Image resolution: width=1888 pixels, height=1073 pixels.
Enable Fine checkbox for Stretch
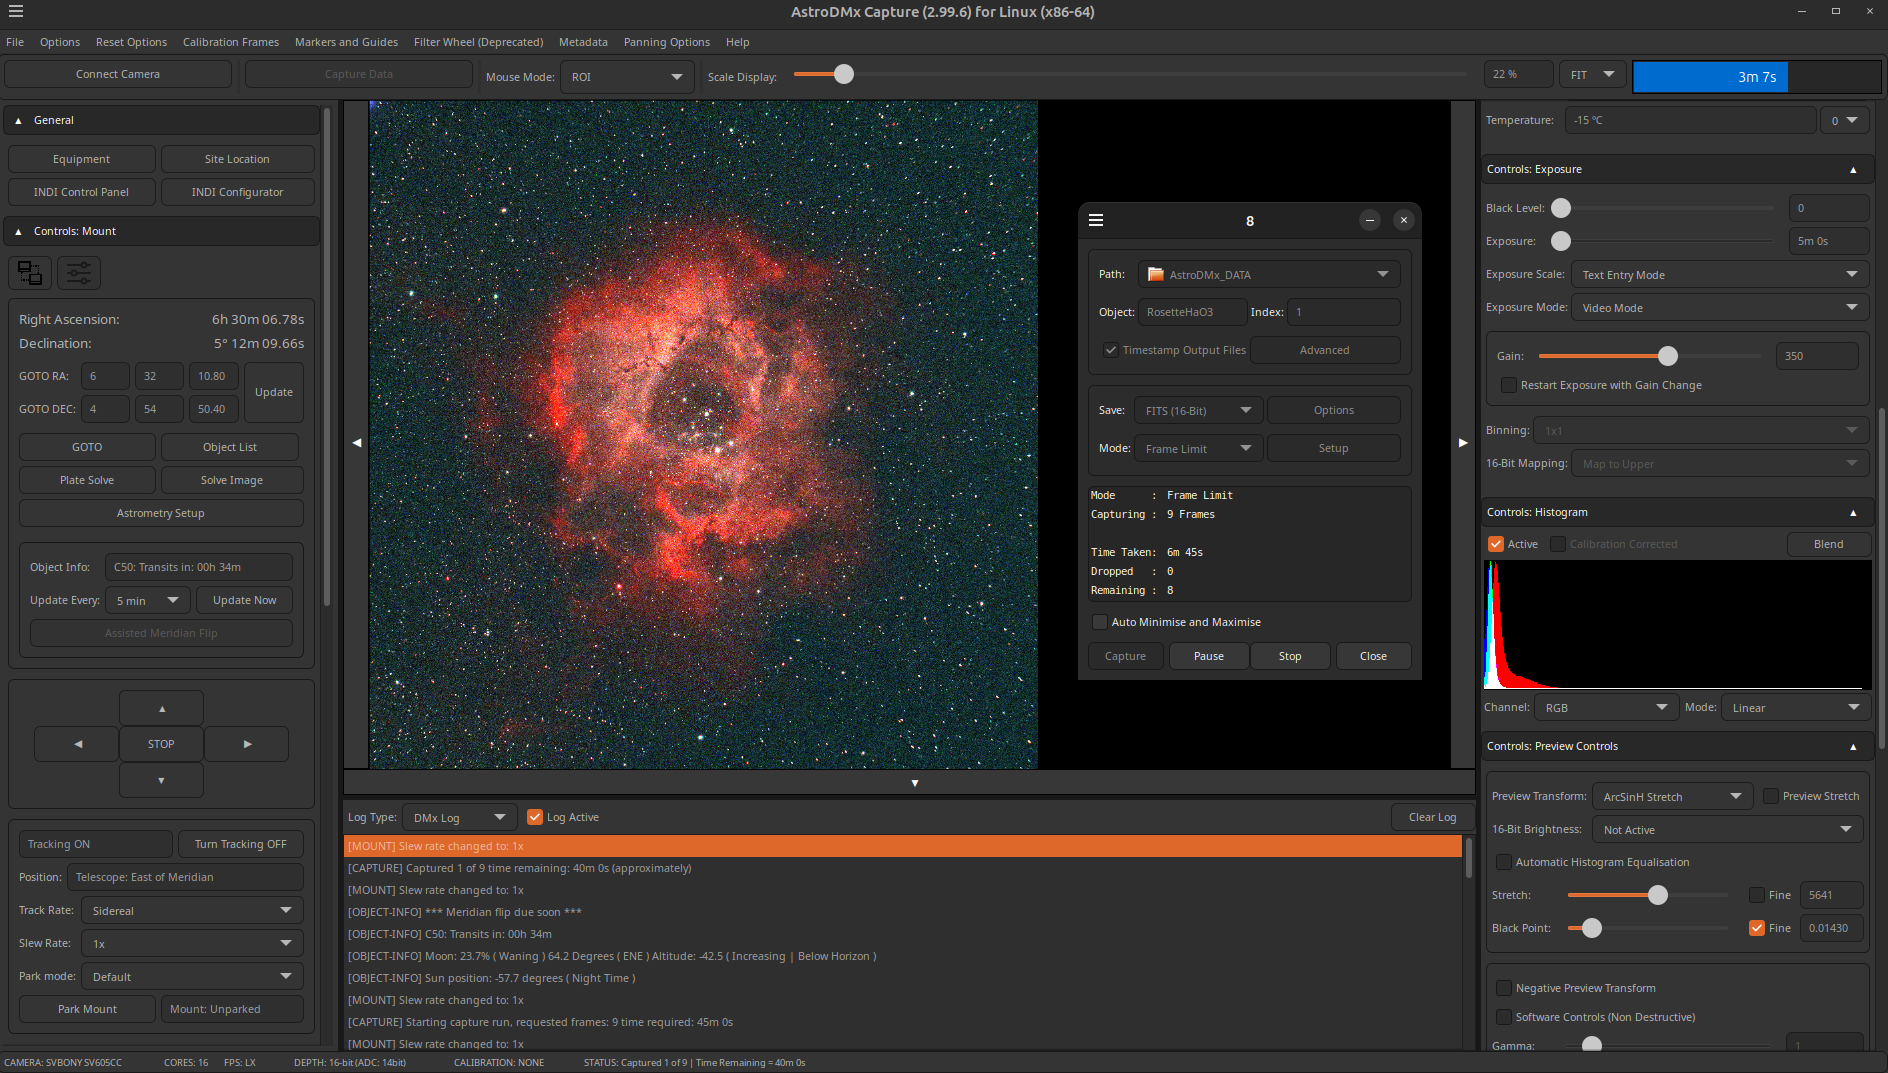(x=1757, y=895)
